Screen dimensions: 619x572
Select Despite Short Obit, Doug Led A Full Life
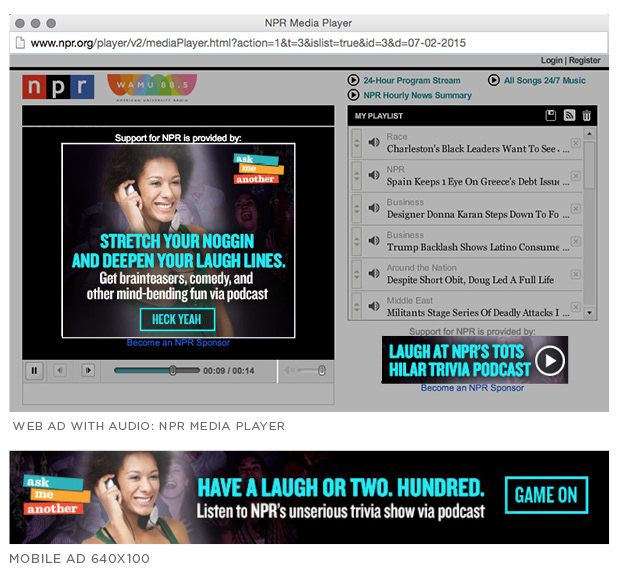(x=470, y=280)
